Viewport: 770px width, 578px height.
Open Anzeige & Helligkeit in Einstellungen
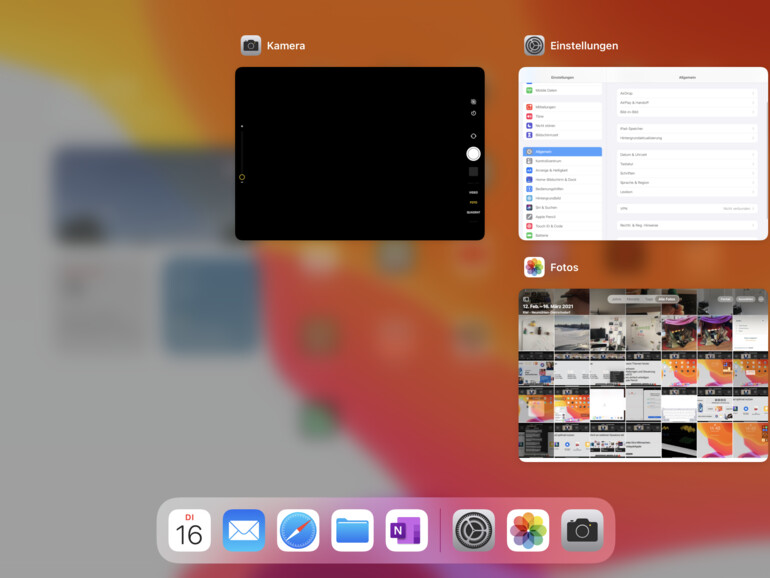click(562, 170)
